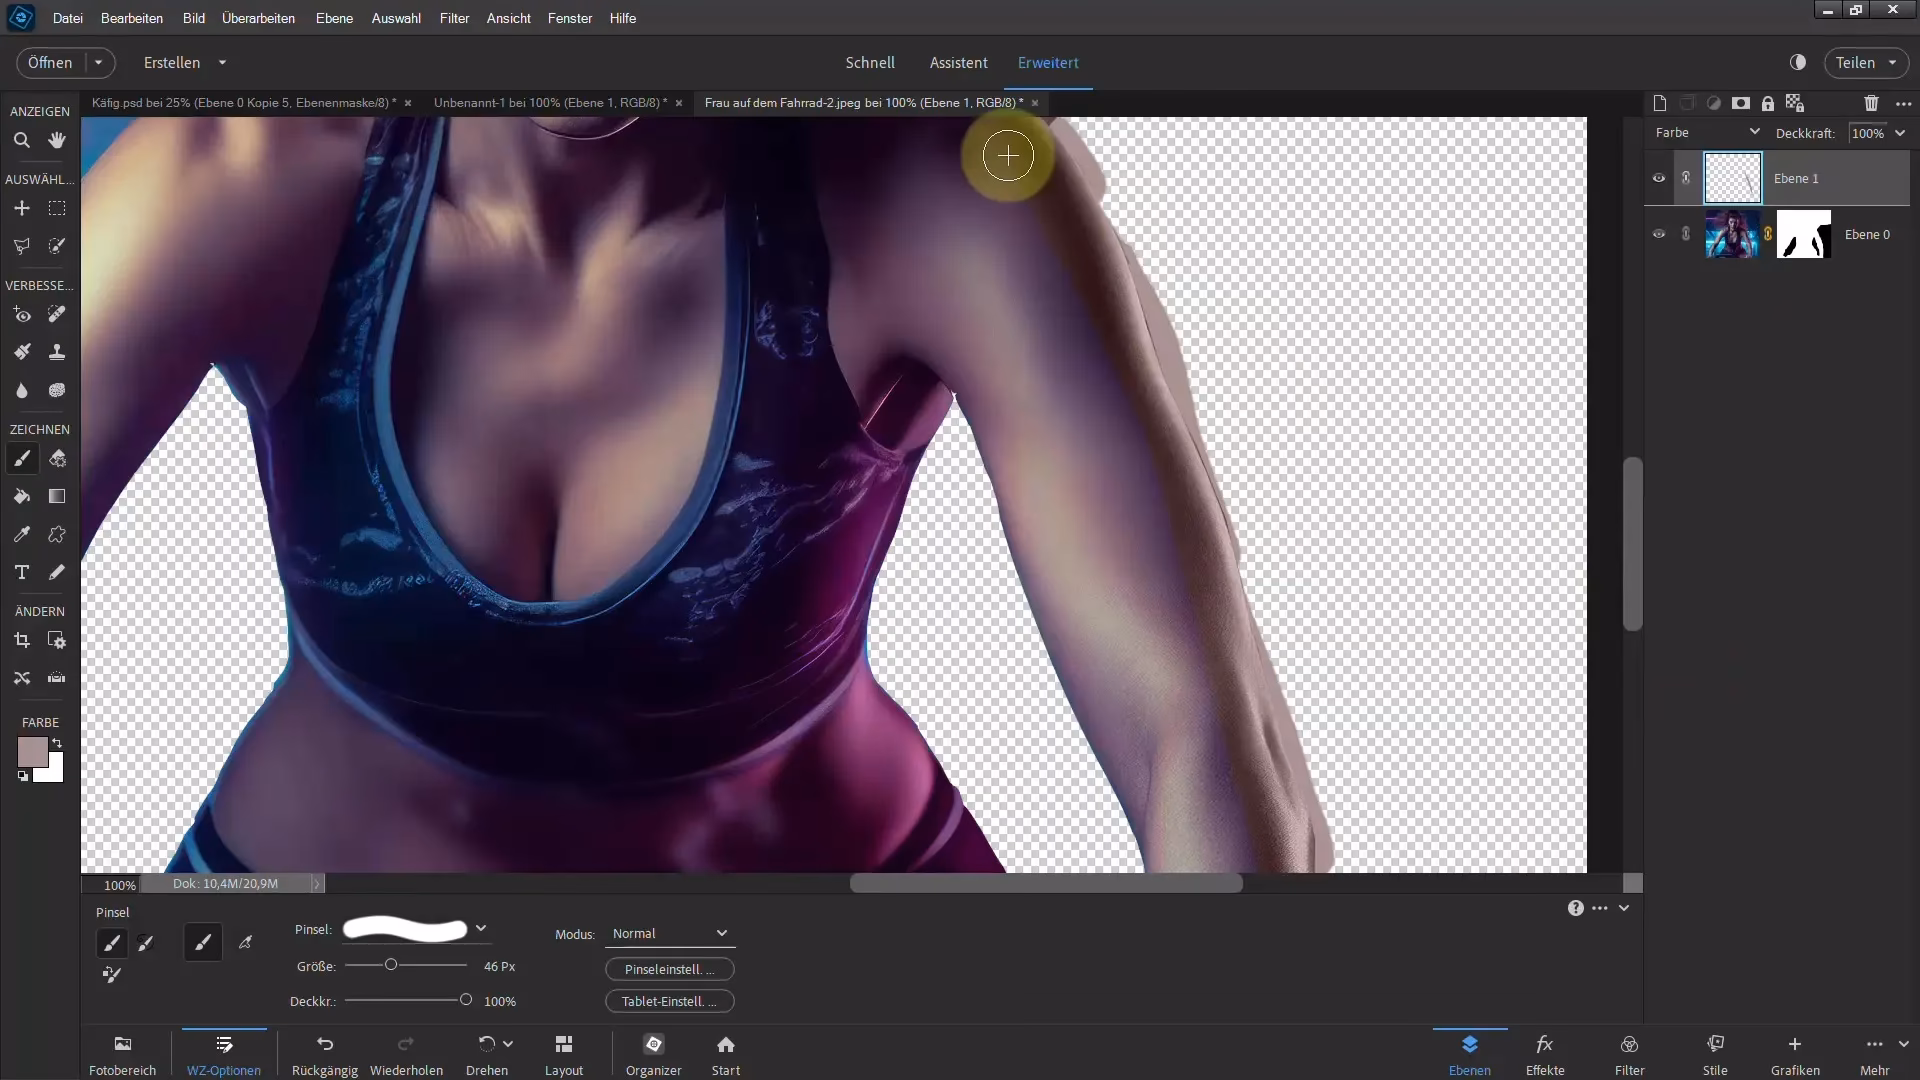
Task: Open the Farbe blend mode dropdown
Action: pyautogui.click(x=1707, y=132)
